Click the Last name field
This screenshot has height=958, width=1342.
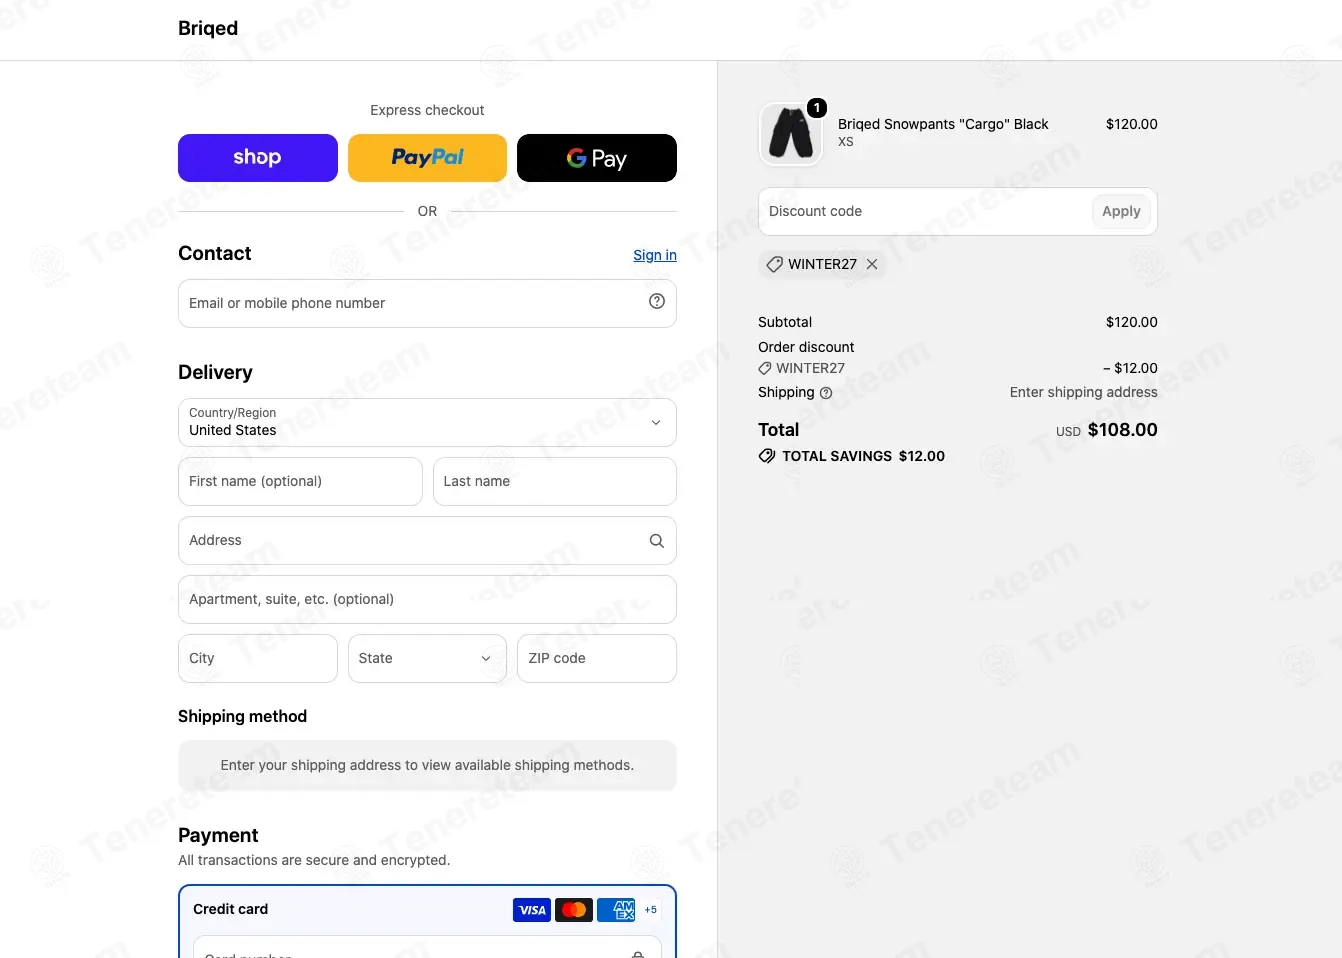(555, 481)
